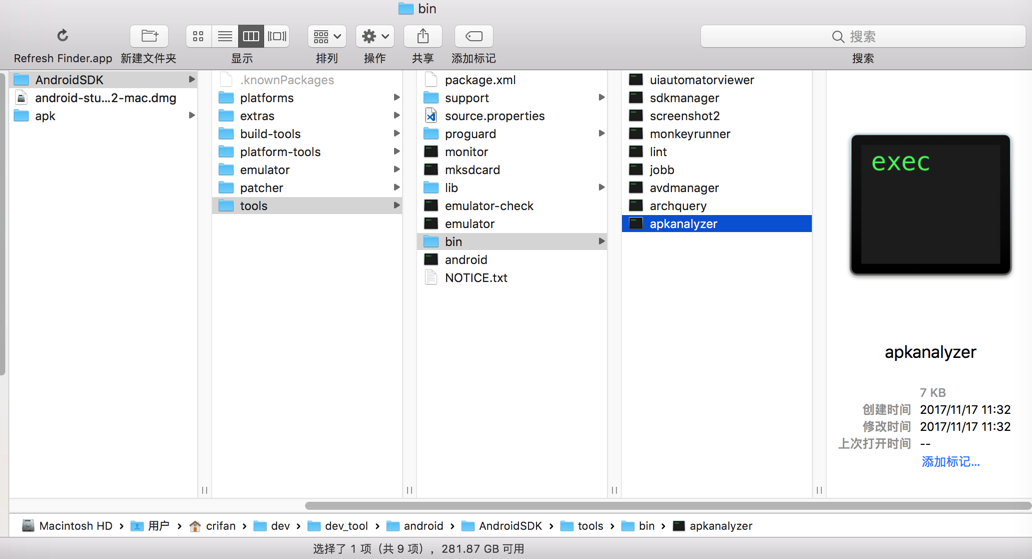Open the emulator folder in second column
Screen dimensions: 1032x559
307,170
